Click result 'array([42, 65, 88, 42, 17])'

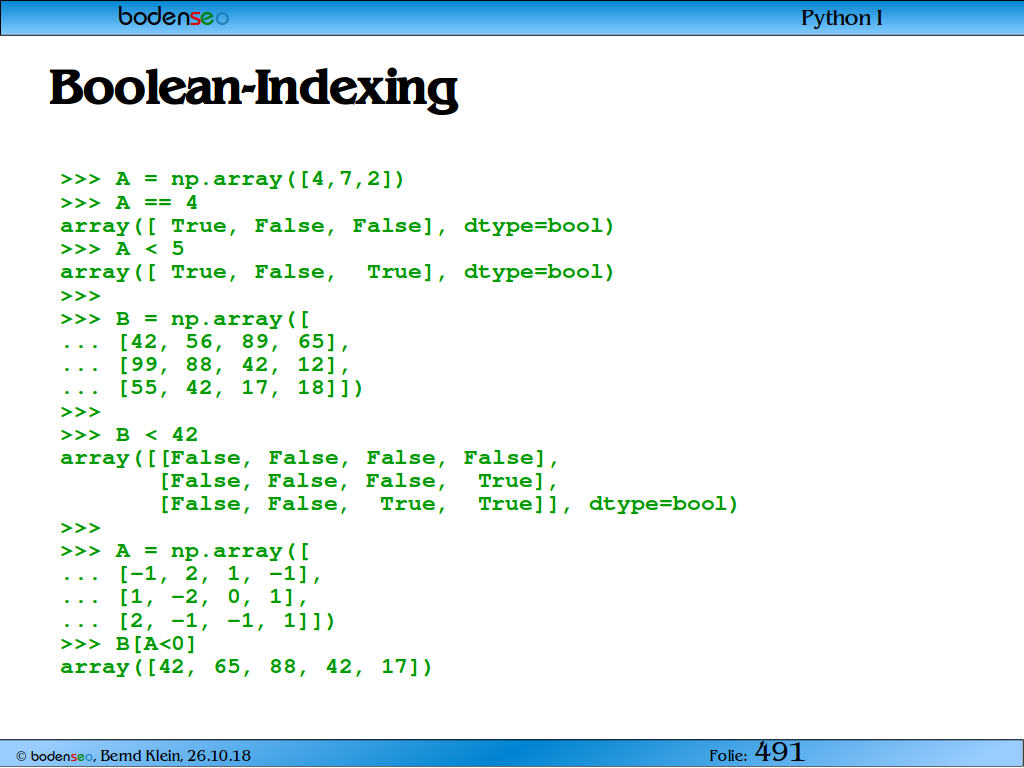(246, 667)
